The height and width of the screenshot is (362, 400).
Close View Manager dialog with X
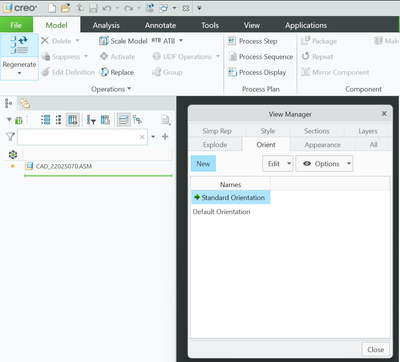[x=384, y=114]
